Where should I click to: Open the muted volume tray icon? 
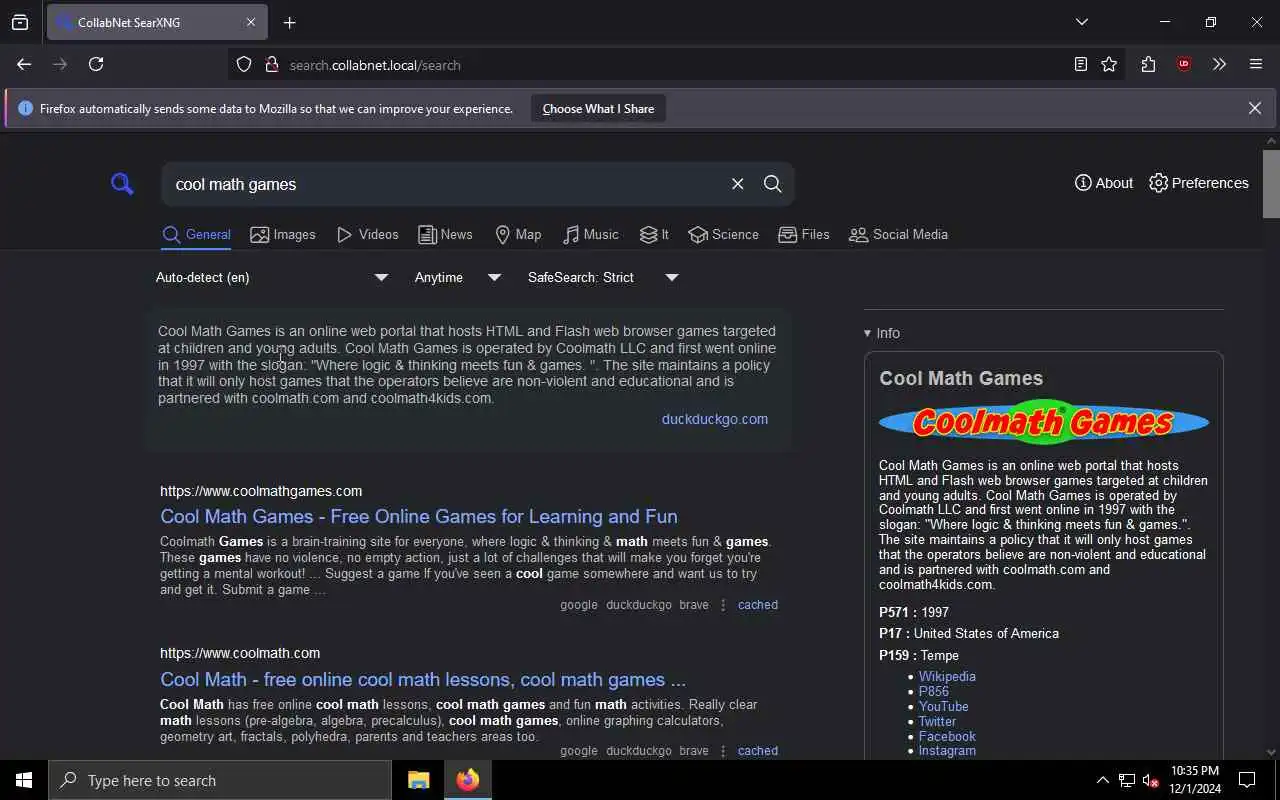coord(1151,780)
